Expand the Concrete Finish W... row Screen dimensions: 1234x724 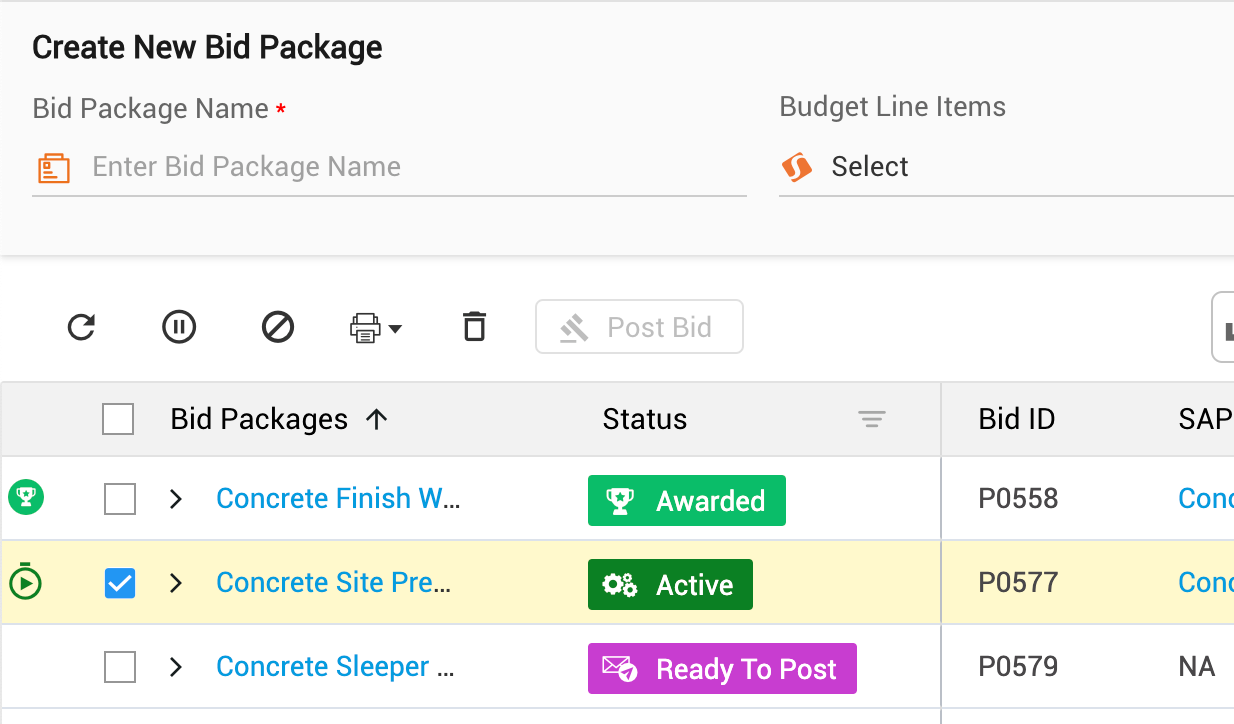click(x=176, y=499)
